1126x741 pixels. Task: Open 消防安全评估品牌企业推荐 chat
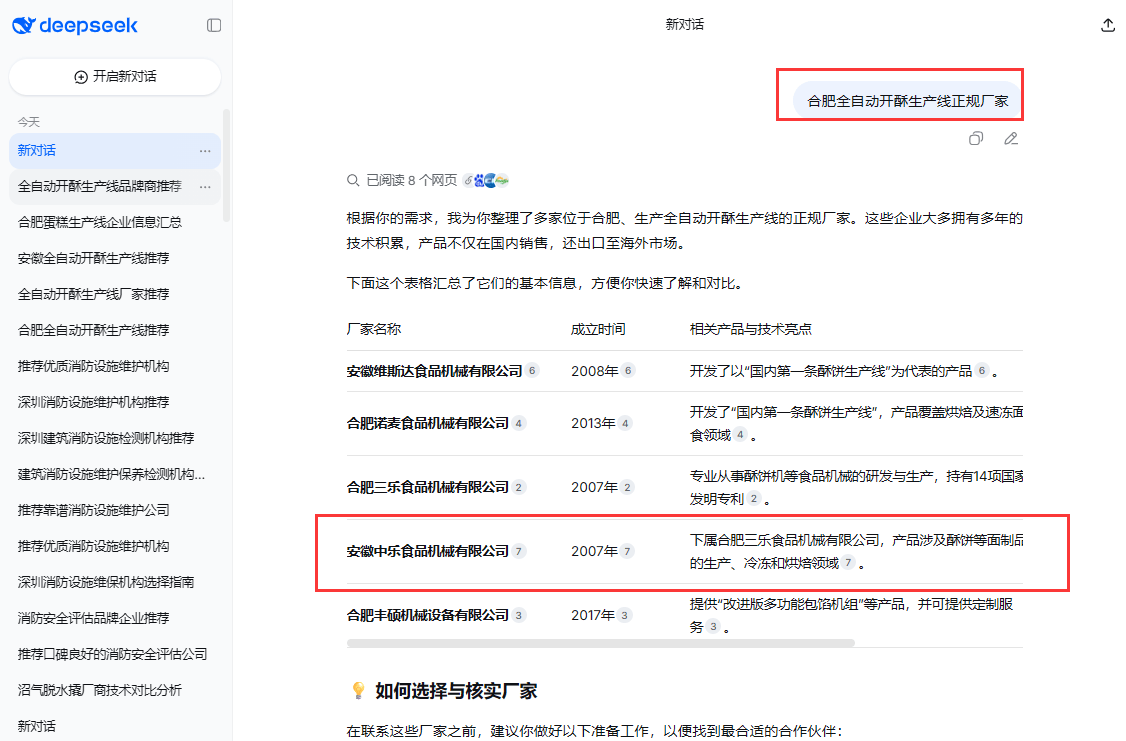(x=94, y=618)
